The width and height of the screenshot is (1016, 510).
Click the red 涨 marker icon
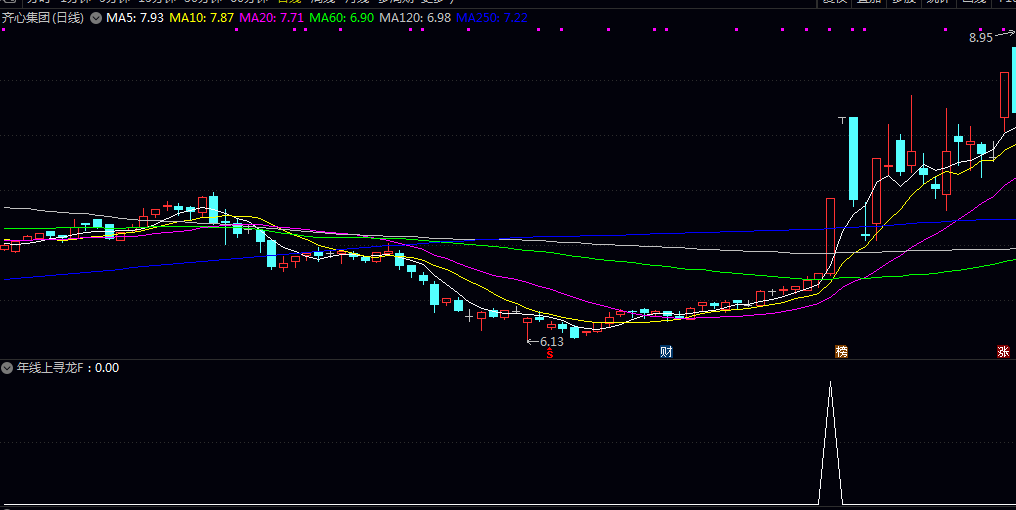click(x=1003, y=352)
